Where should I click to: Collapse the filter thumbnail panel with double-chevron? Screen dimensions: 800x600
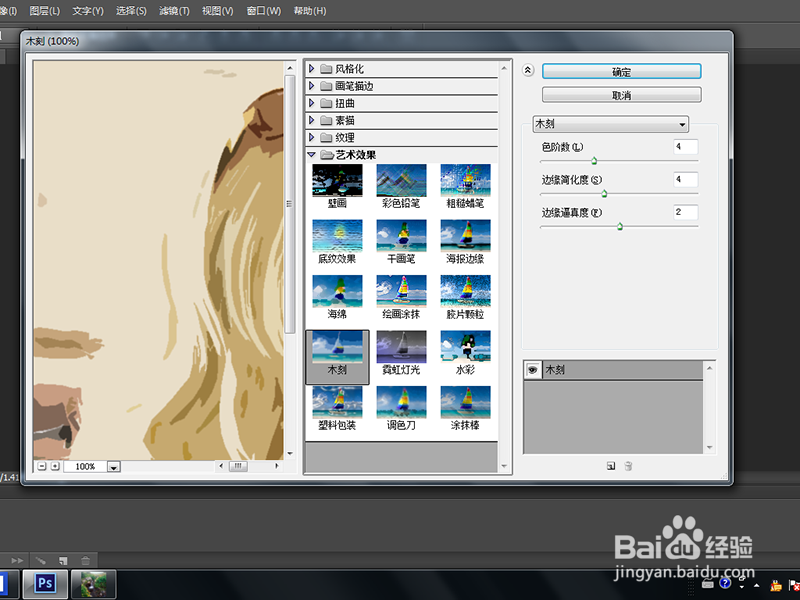(528, 70)
